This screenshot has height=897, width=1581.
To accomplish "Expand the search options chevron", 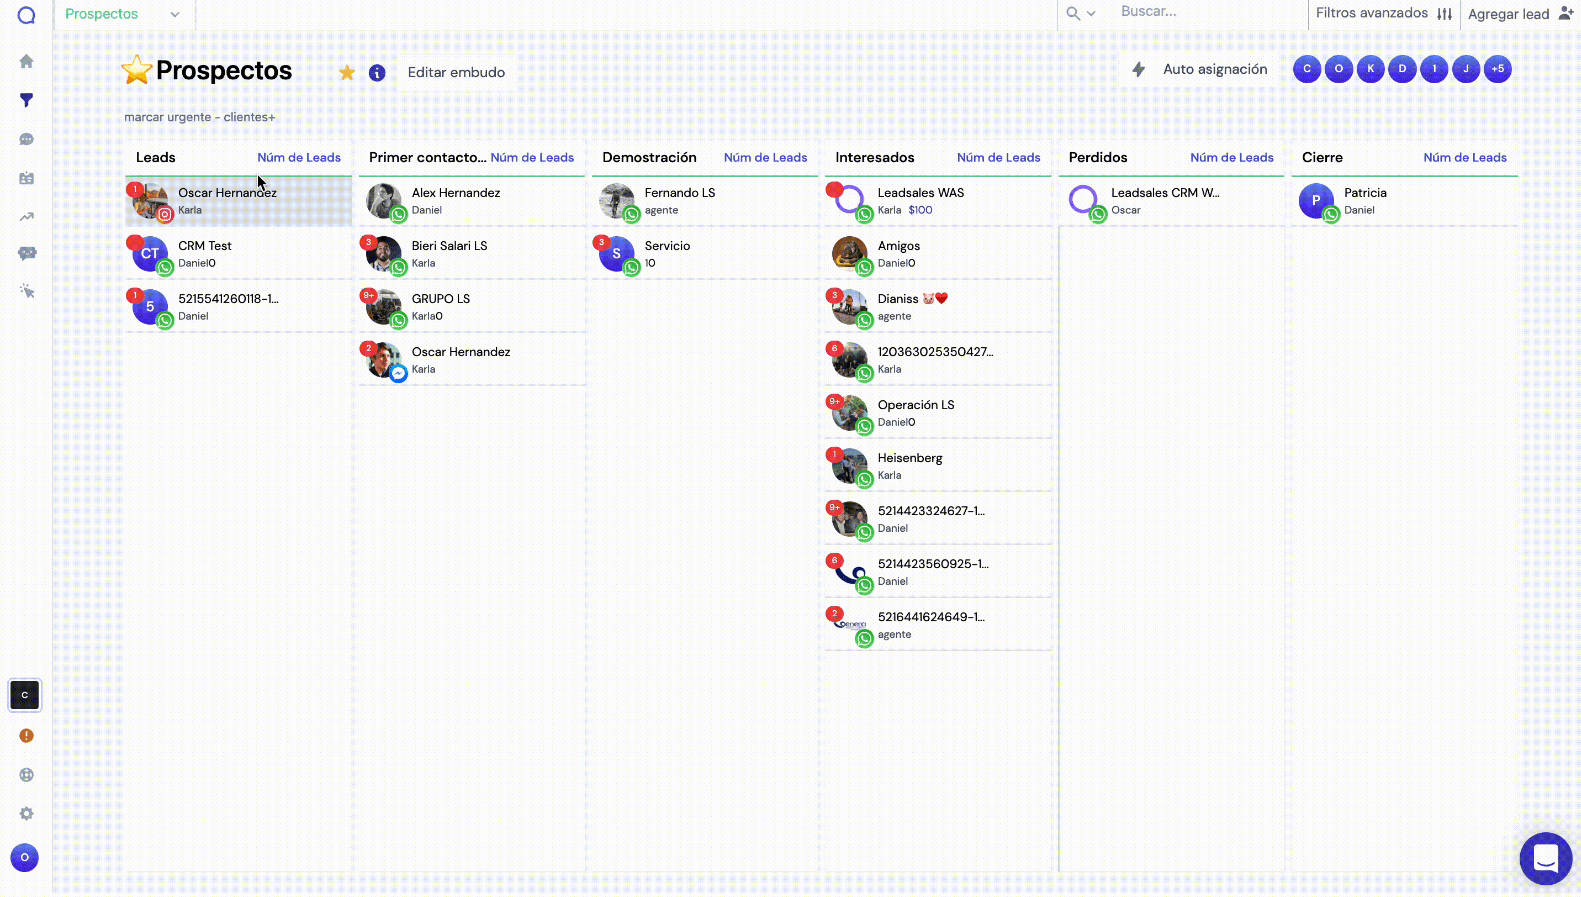I will [1091, 13].
